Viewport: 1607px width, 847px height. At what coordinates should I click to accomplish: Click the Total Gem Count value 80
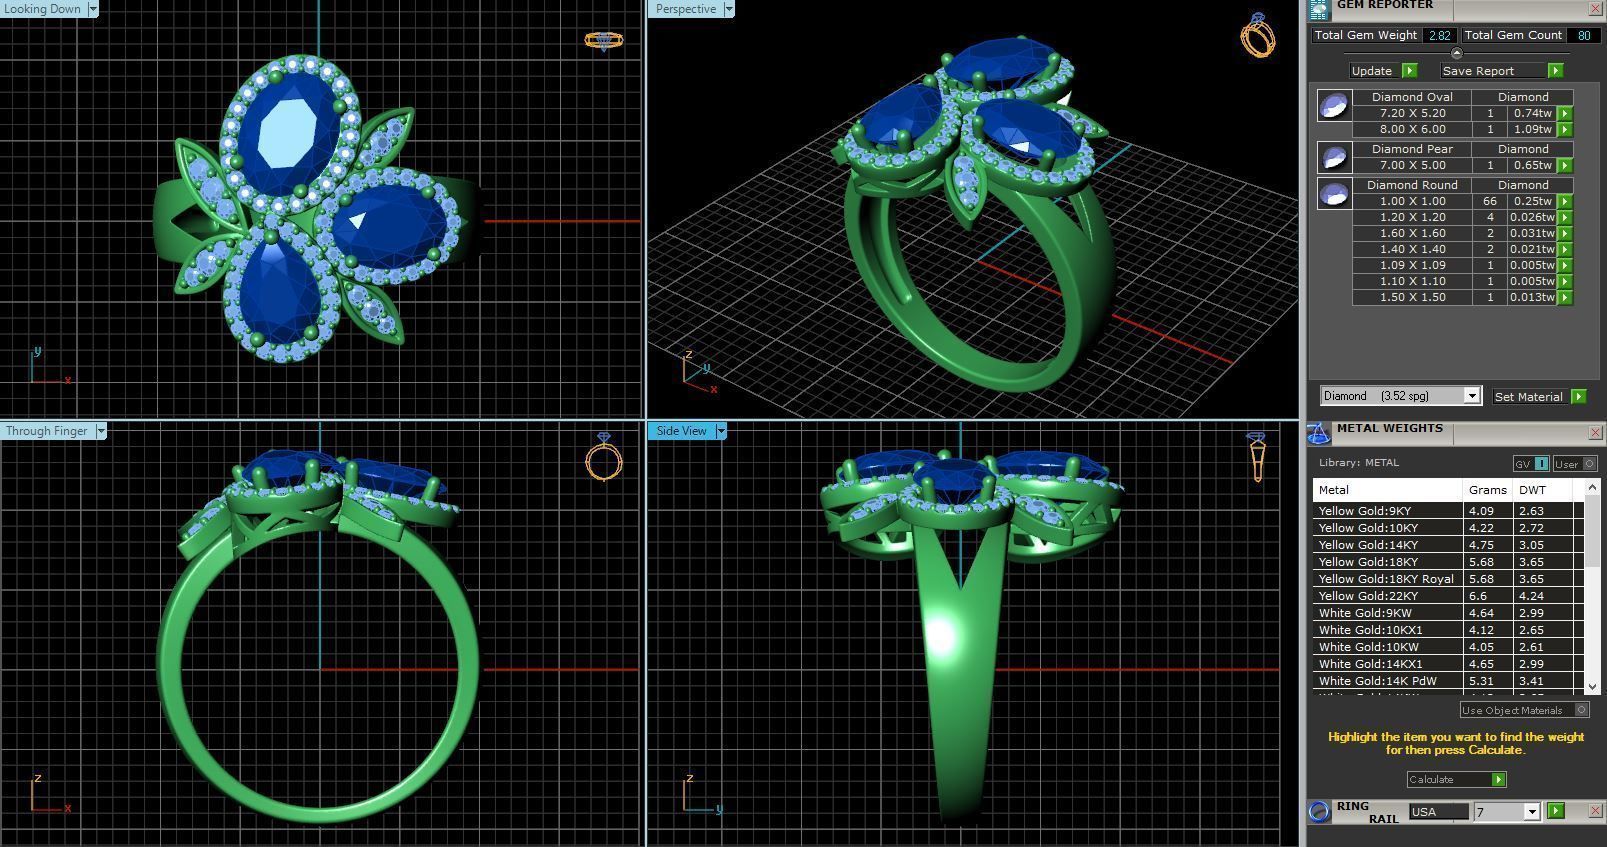coord(1583,35)
